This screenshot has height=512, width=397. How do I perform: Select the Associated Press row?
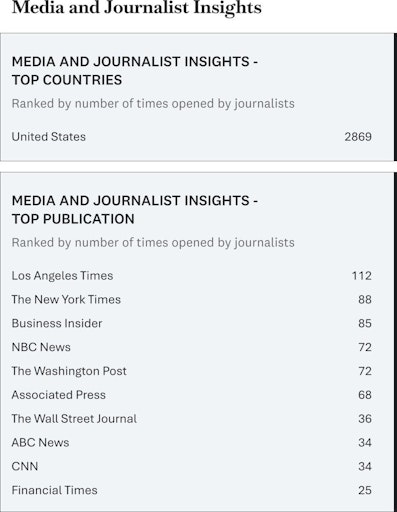pos(192,395)
